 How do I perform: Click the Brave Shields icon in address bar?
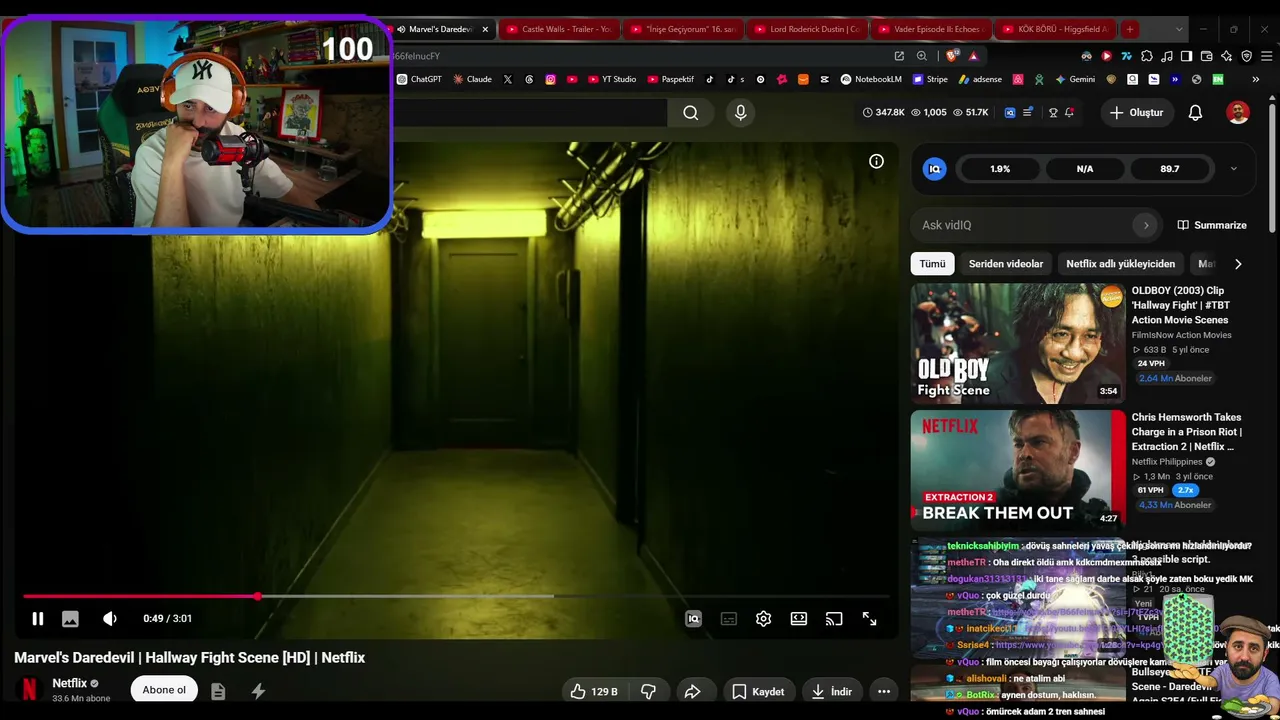tap(951, 56)
